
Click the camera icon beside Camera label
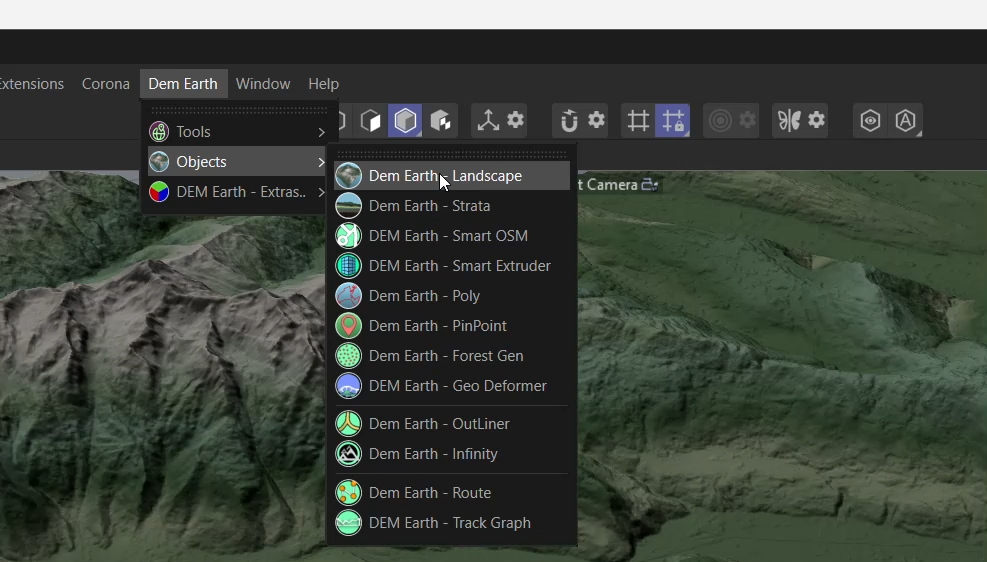(x=650, y=185)
